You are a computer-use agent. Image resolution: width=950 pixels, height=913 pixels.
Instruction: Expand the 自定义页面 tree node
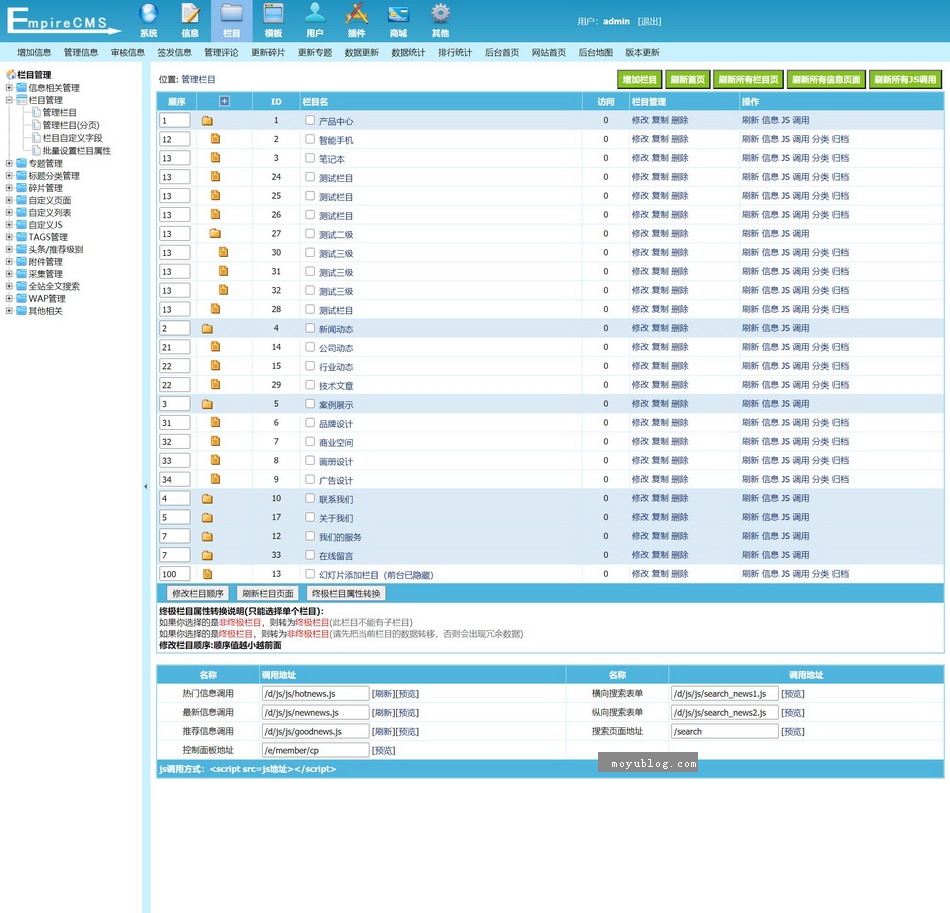click(x=9, y=200)
